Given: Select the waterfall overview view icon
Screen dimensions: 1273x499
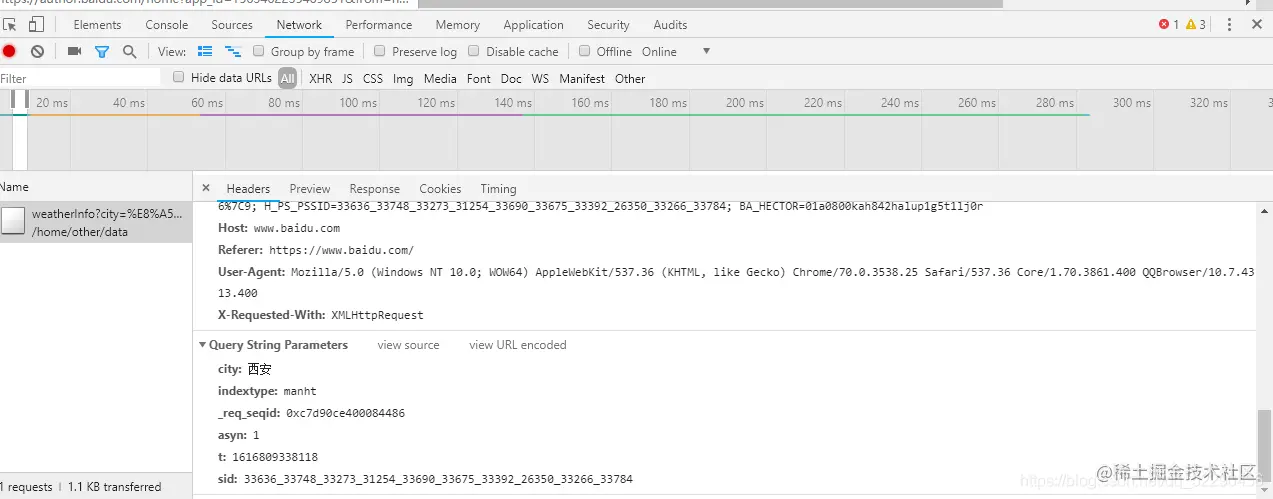Looking at the screenshot, I should [x=232, y=51].
